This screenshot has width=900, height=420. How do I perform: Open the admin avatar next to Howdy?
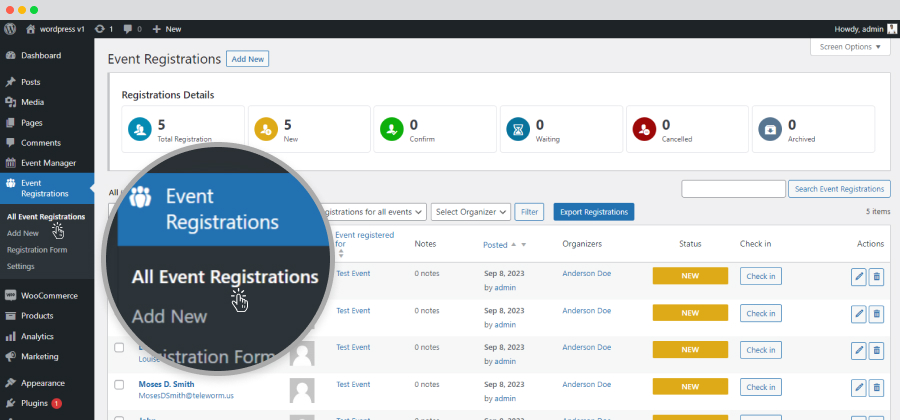[x=891, y=29]
